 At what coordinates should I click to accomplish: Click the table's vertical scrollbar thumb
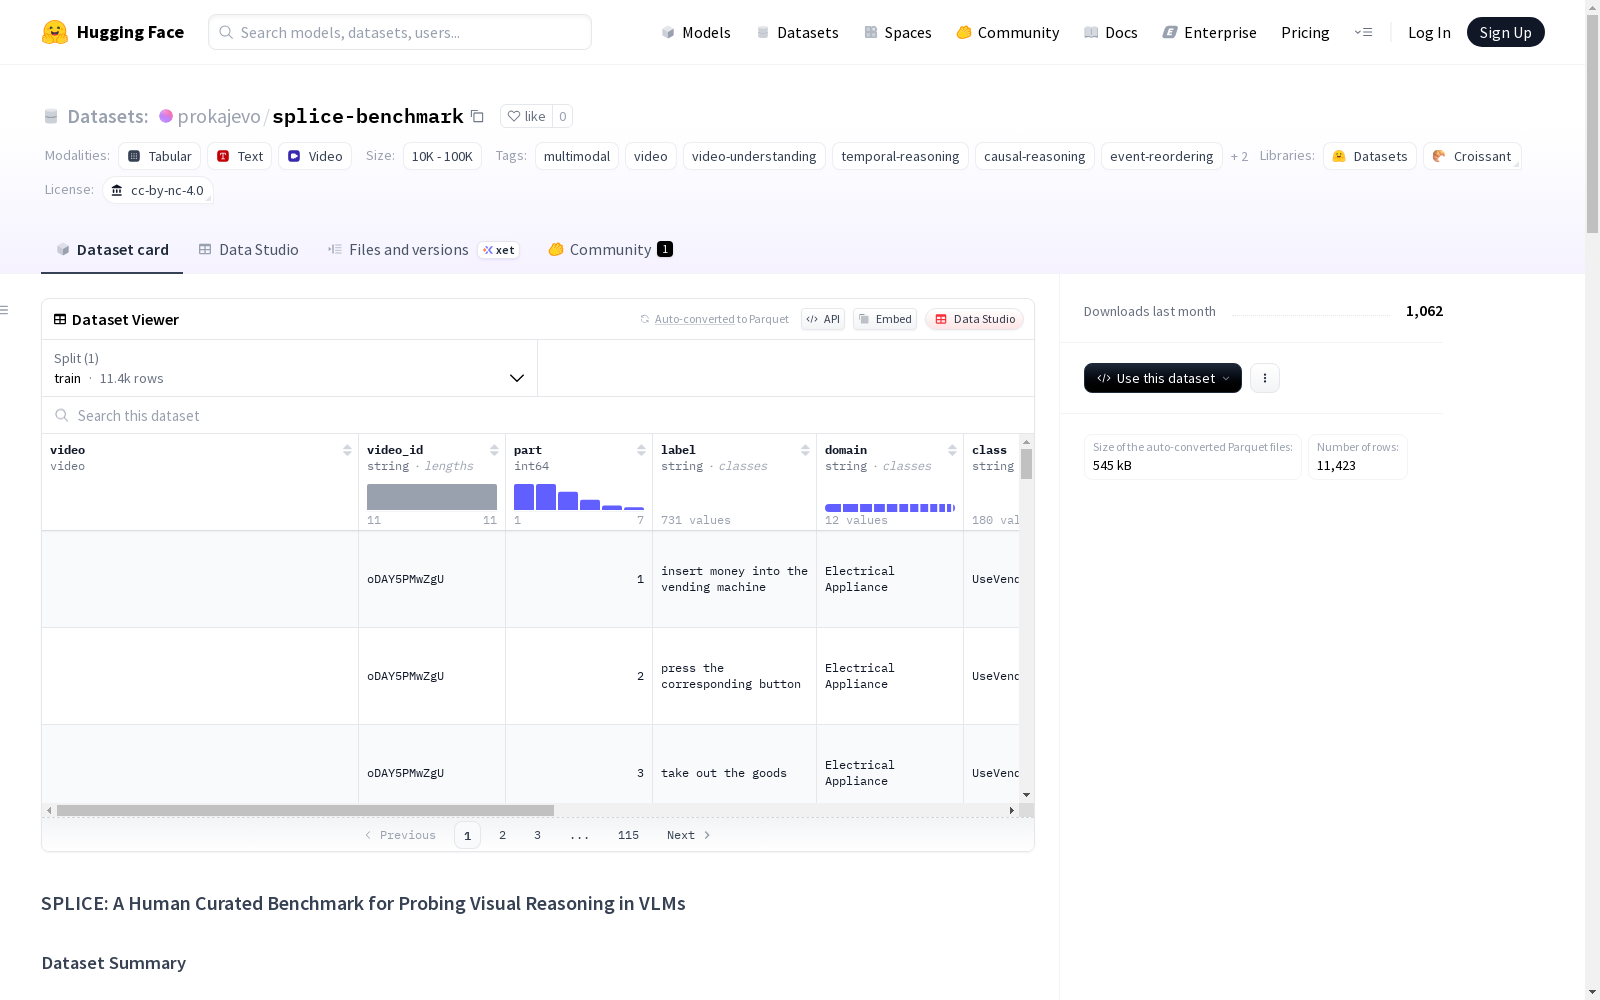pyautogui.click(x=1026, y=464)
